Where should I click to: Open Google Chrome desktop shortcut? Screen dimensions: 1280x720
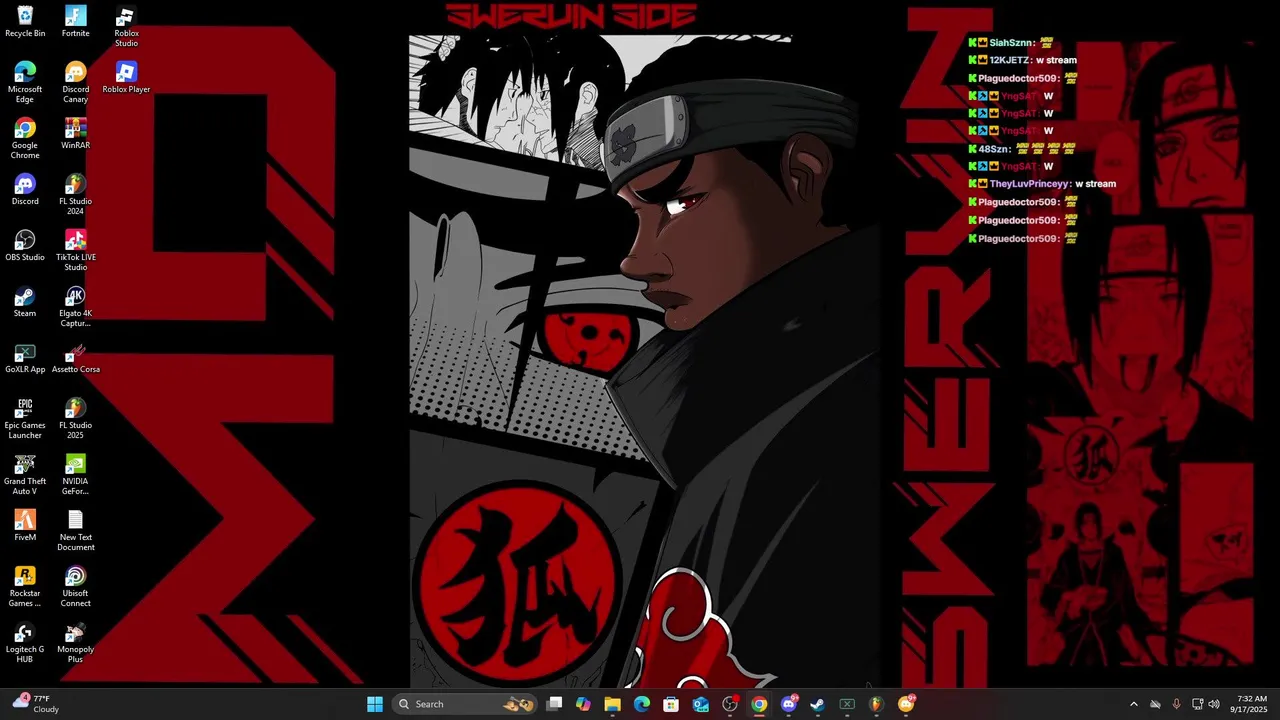pyautogui.click(x=25, y=139)
